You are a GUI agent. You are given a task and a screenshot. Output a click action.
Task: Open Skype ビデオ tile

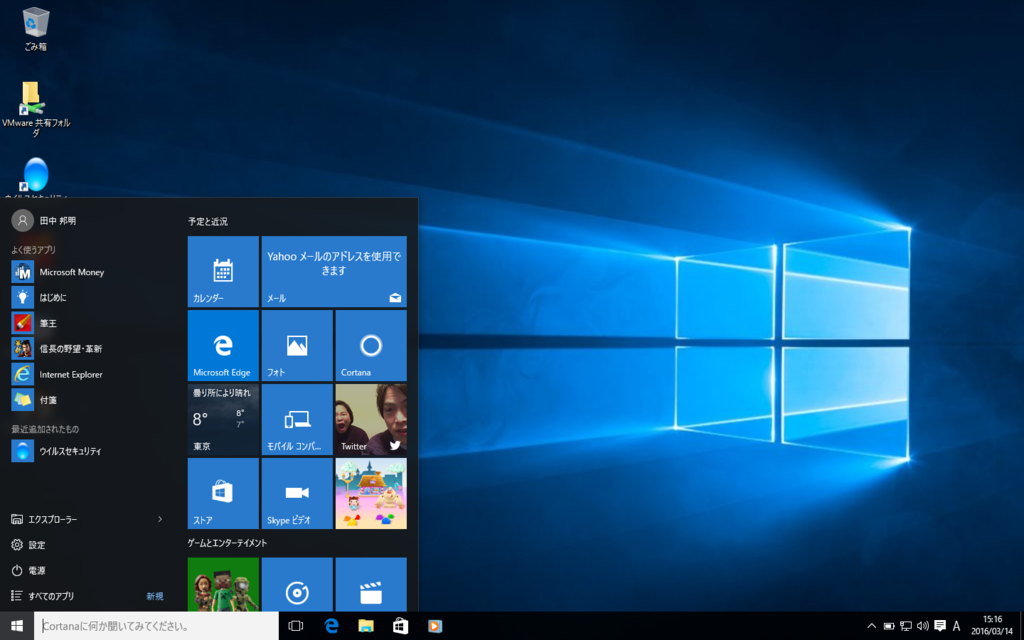[297, 493]
